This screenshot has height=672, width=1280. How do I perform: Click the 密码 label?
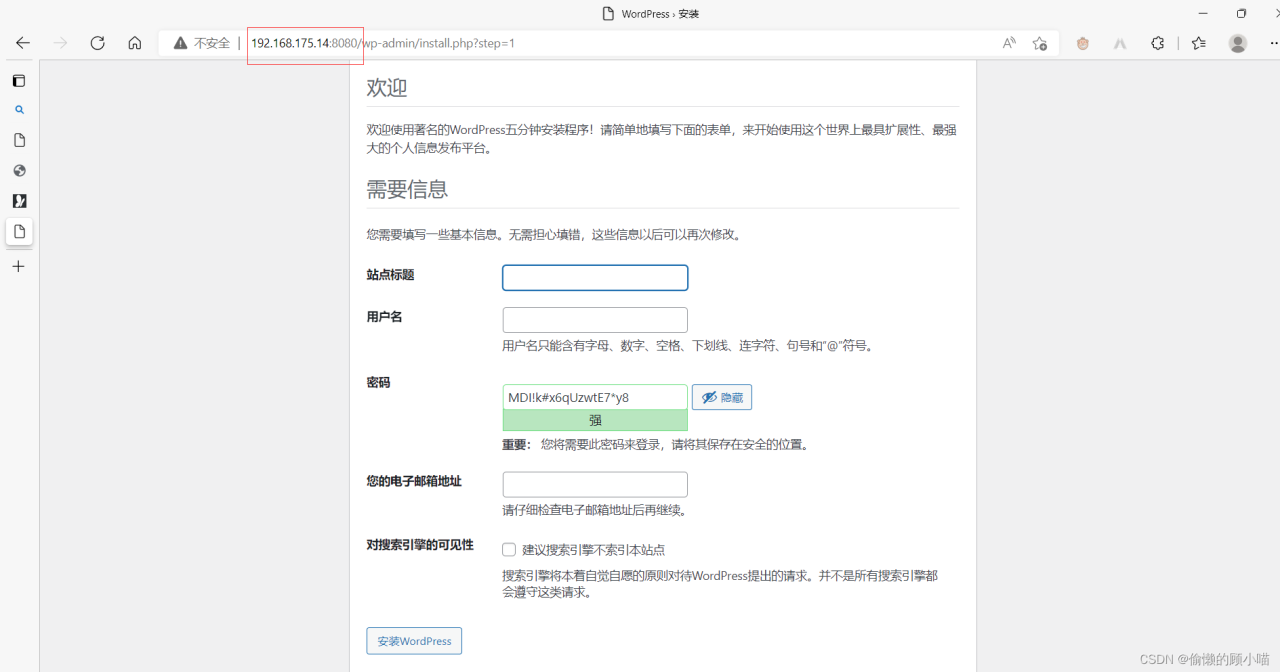[378, 383]
